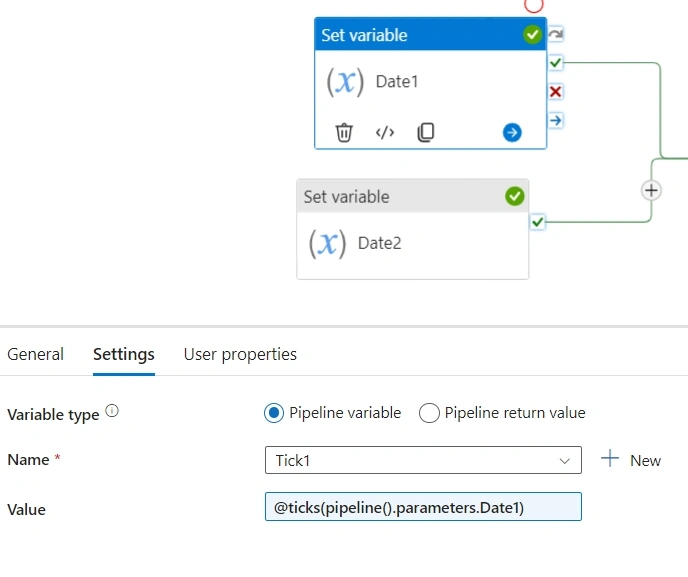
Task: Click blue arrow add-output icon on Date1
Action: (512, 132)
